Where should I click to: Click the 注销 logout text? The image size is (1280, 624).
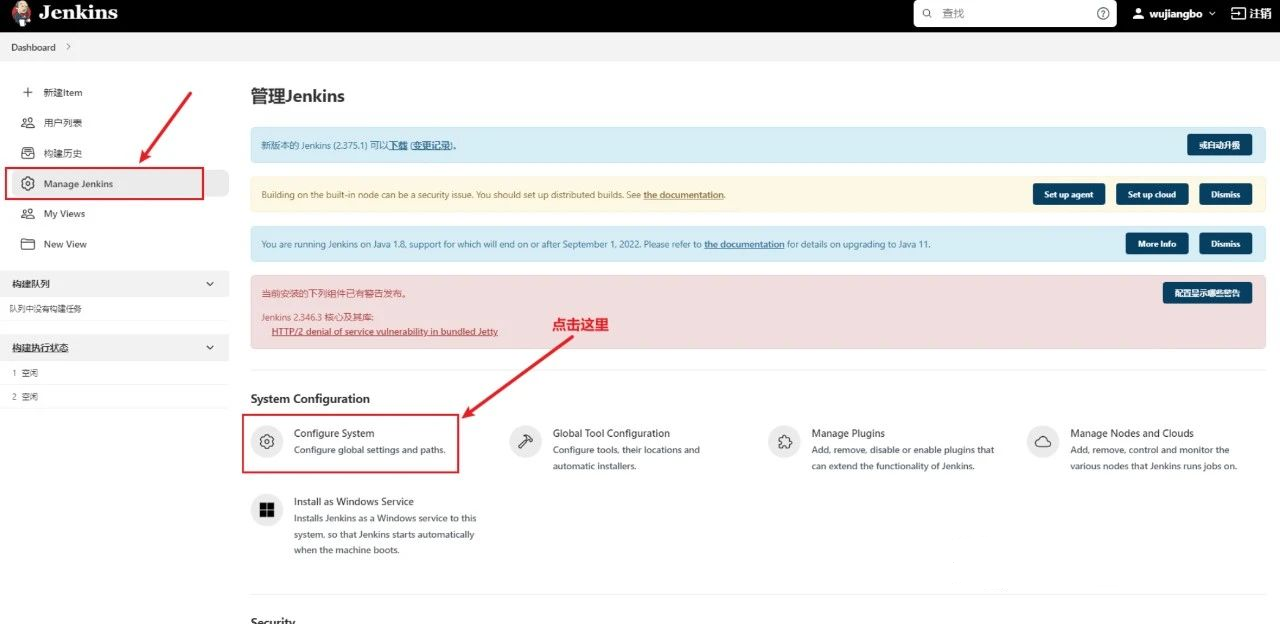tap(1260, 14)
